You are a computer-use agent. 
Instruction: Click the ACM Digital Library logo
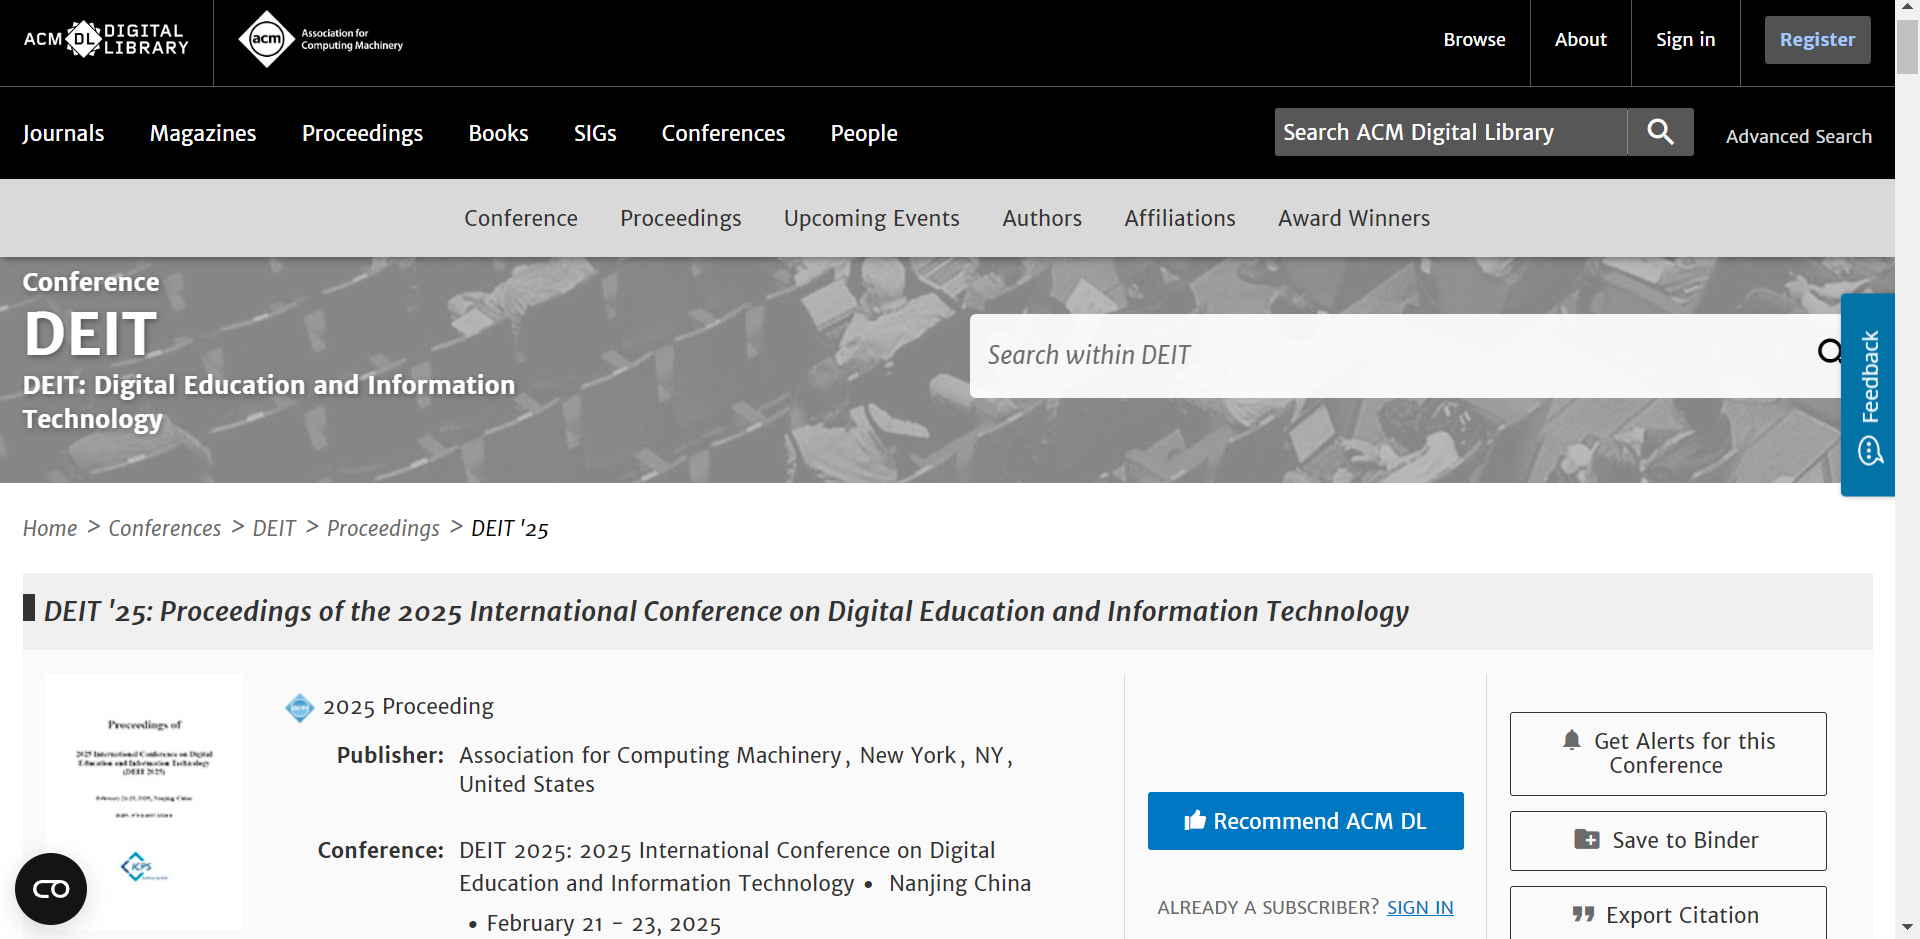point(106,40)
